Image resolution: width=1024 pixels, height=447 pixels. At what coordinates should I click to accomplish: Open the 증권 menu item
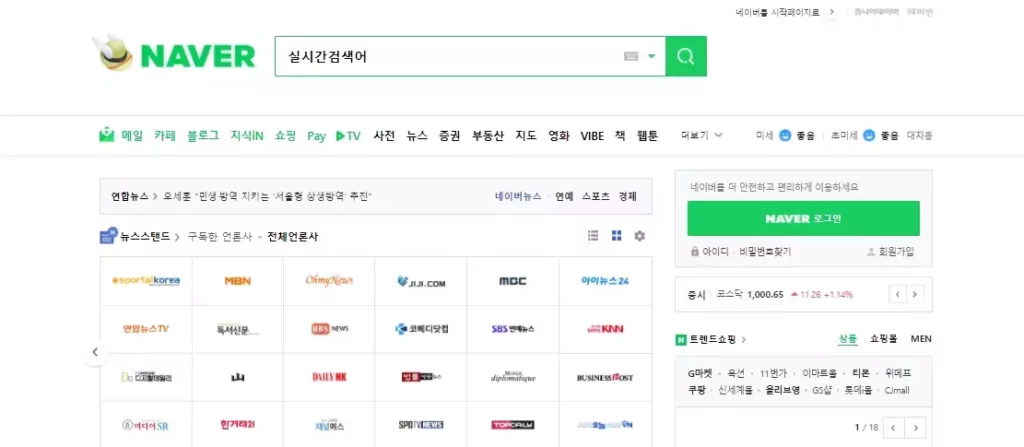450,136
